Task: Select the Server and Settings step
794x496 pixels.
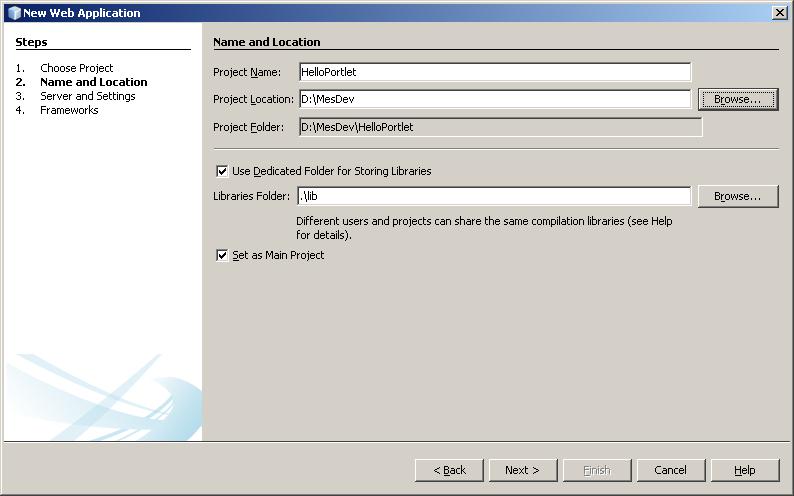Action: click(x=87, y=96)
